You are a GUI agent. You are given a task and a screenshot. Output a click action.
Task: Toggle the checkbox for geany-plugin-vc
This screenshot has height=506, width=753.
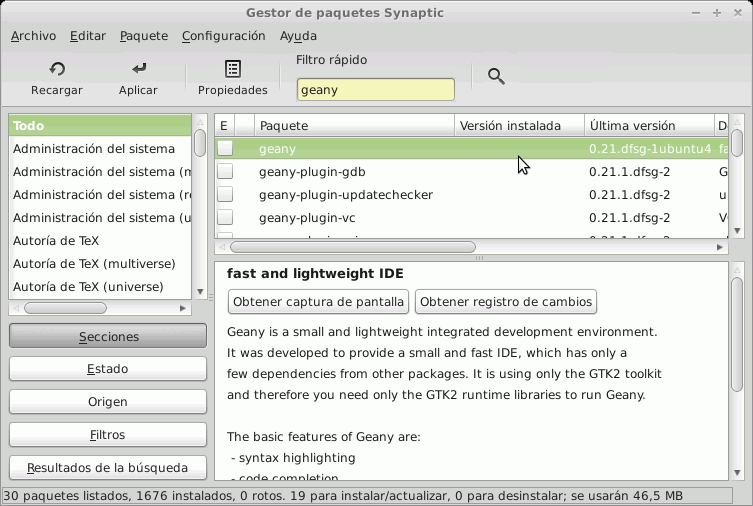coord(225,217)
